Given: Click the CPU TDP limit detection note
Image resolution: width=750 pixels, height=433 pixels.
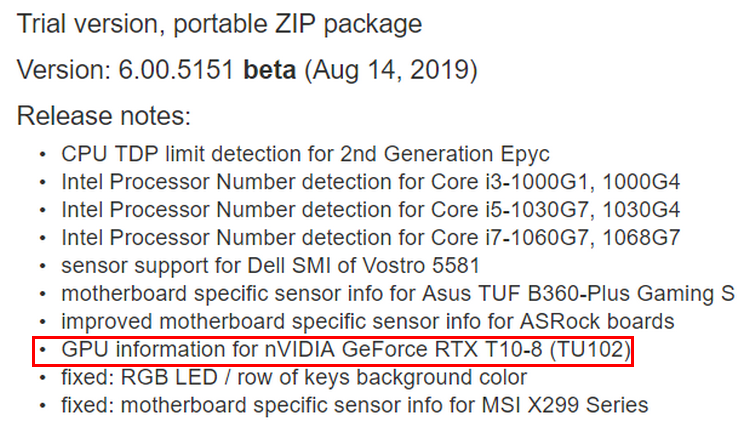Looking at the screenshot, I should [x=305, y=154].
